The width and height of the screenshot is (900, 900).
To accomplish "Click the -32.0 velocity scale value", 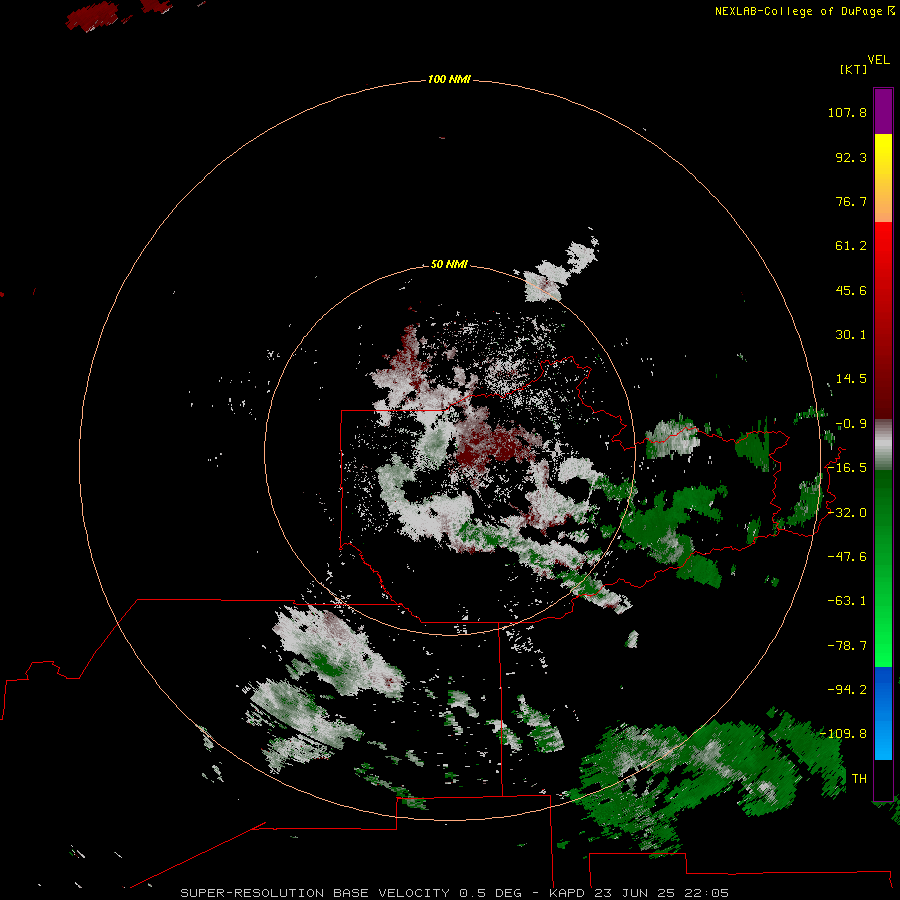I will 847,513.
